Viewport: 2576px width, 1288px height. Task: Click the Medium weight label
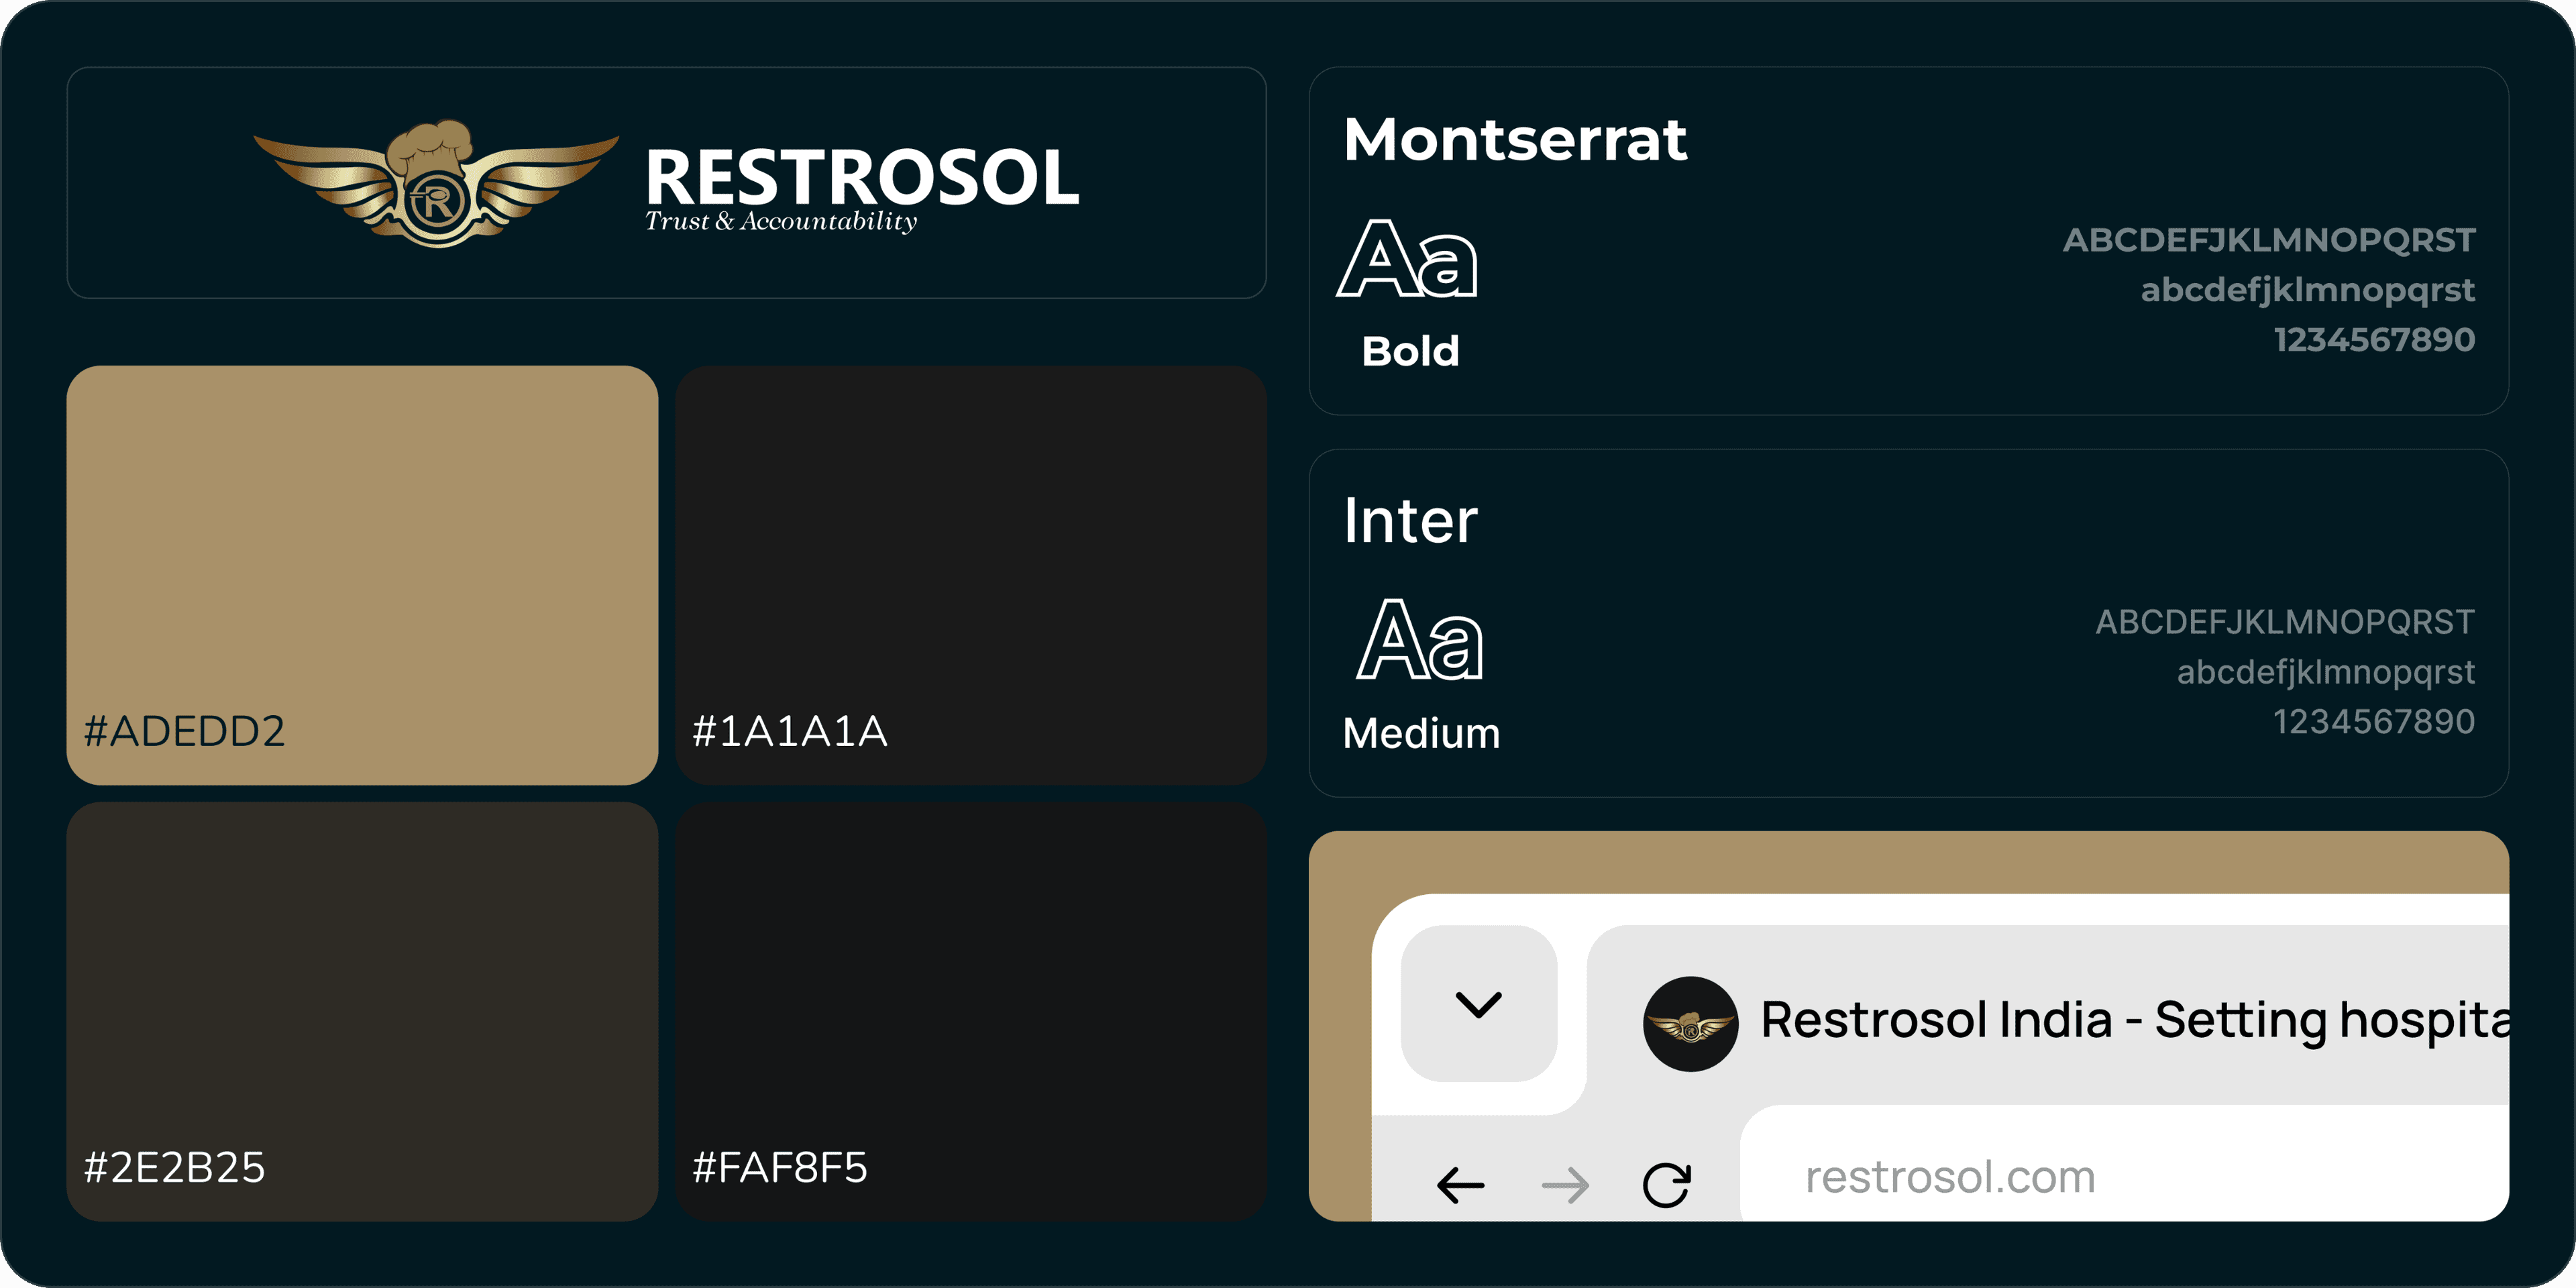[1421, 733]
